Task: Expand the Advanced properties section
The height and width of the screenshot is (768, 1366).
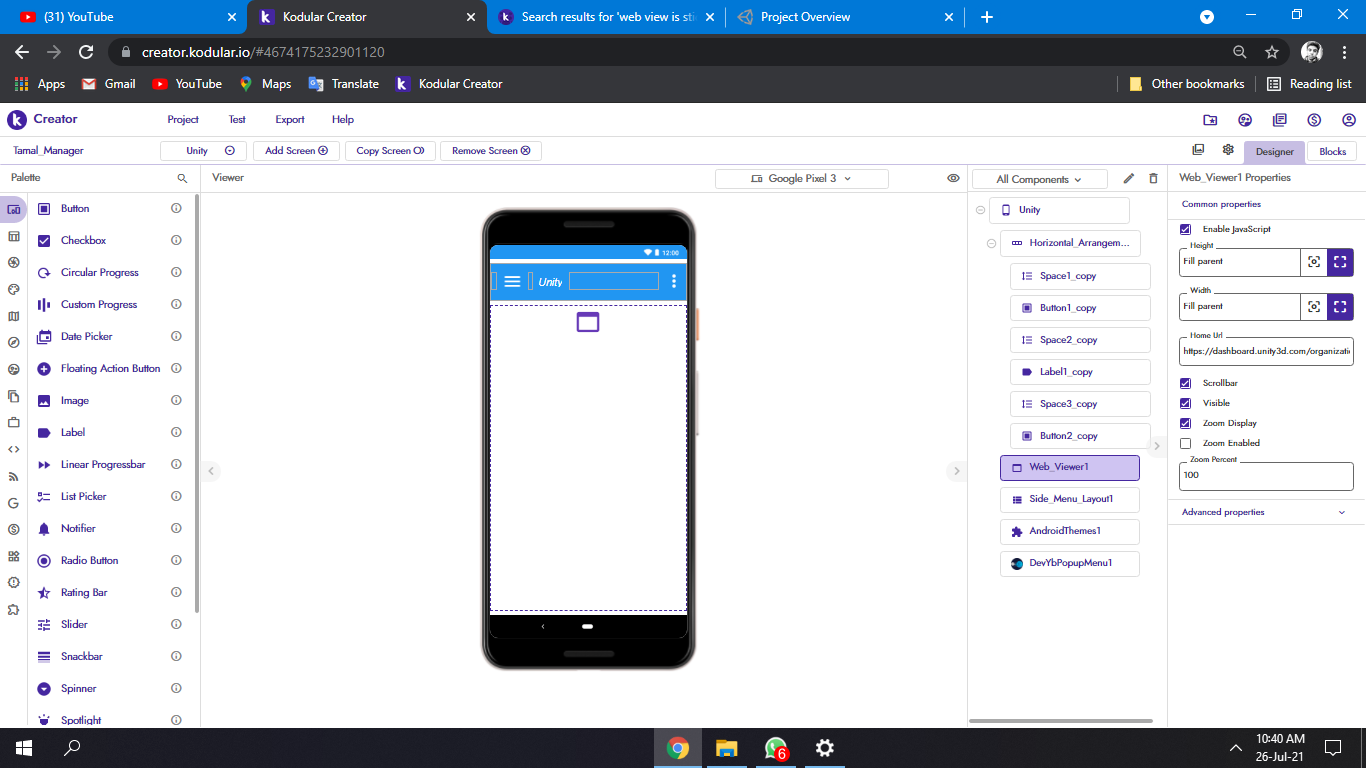Action: coord(1266,512)
